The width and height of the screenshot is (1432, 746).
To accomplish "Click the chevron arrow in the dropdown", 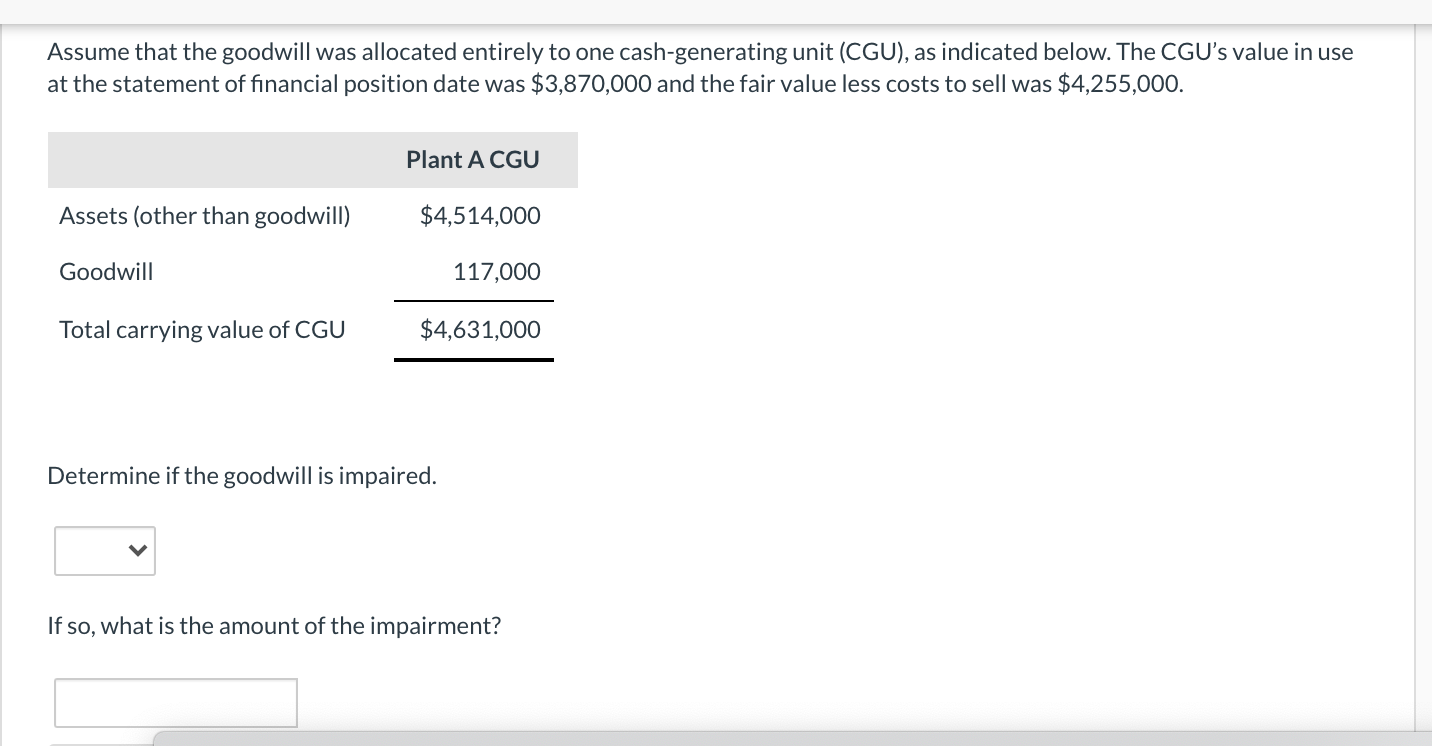I will (140, 551).
